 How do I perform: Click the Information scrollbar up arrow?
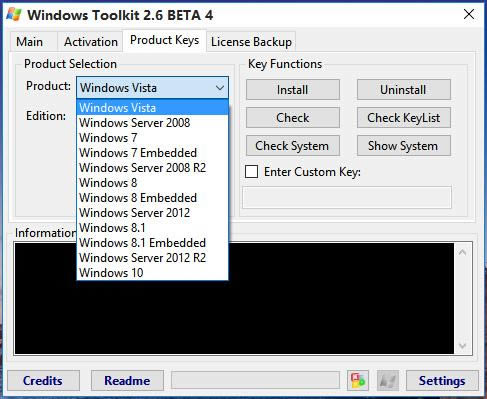(462, 252)
